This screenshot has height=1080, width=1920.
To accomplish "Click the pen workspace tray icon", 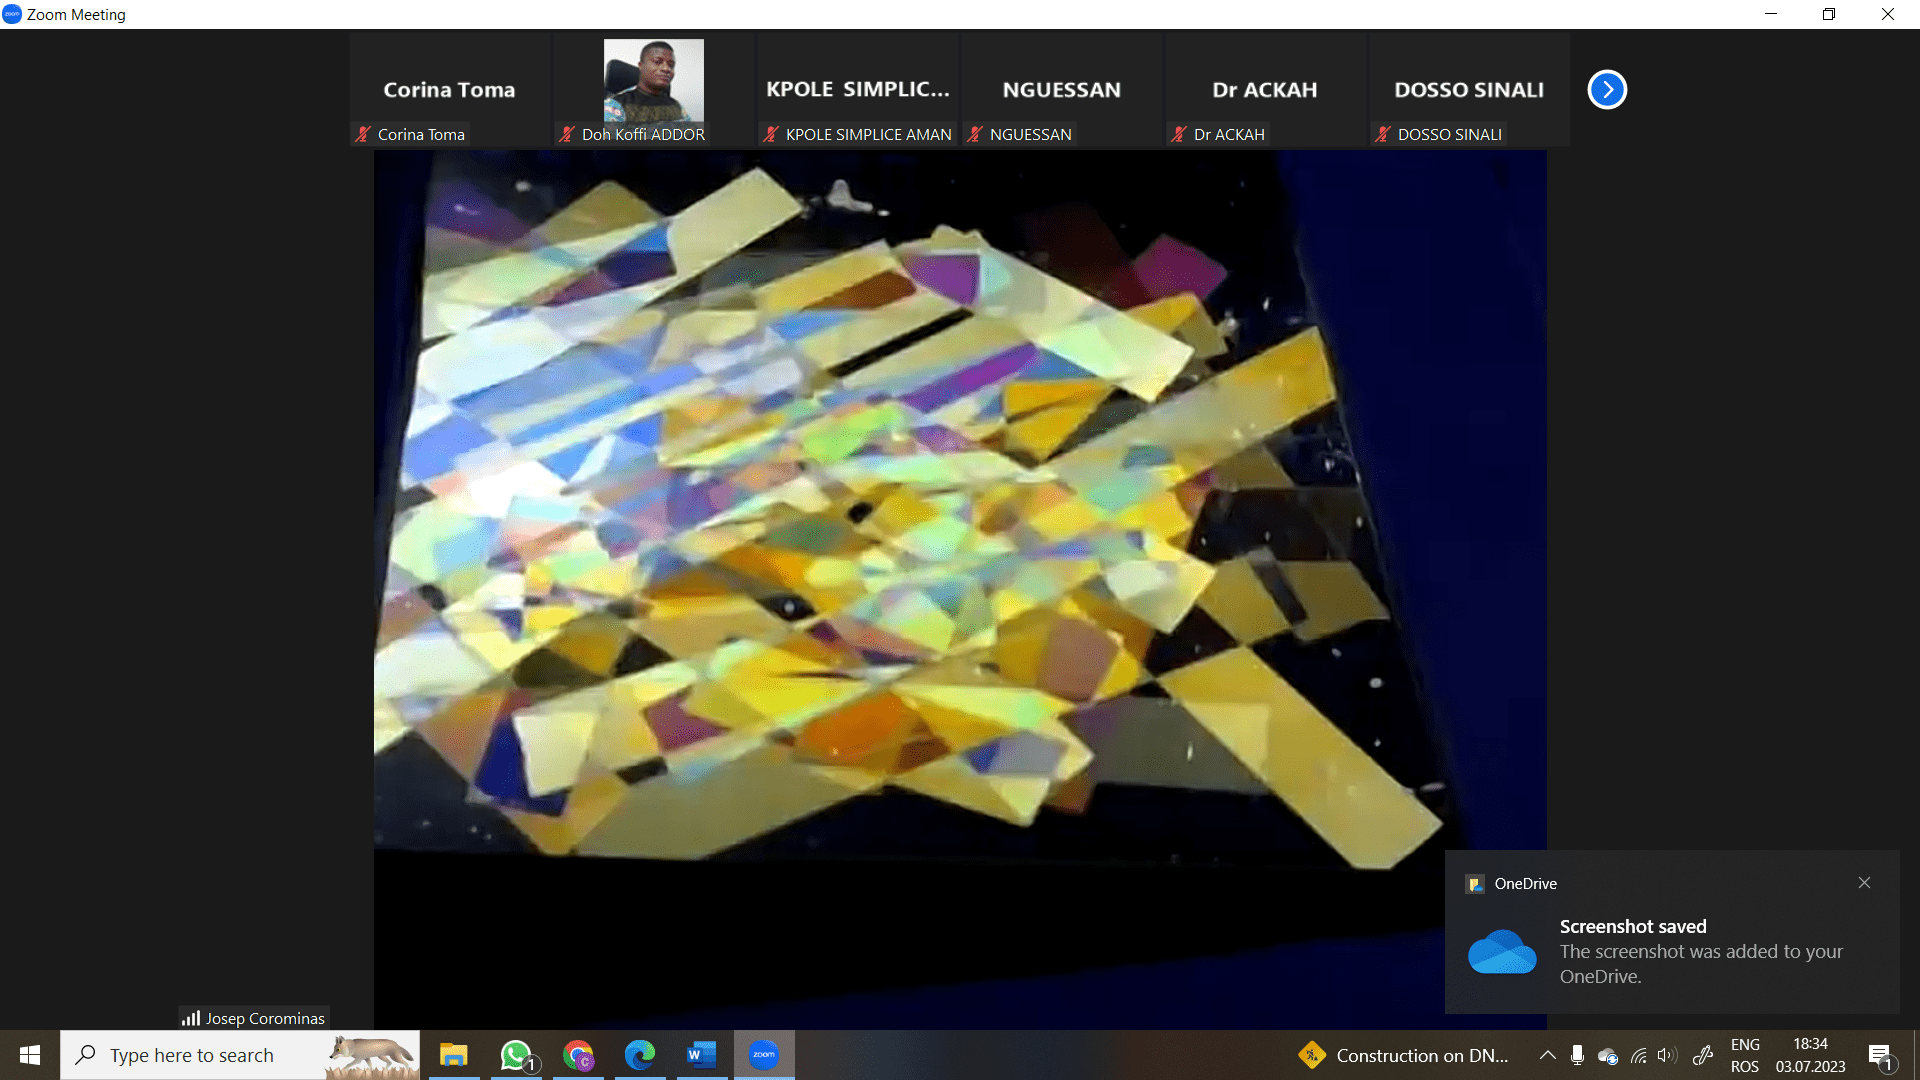I will pos(1703,1055).
